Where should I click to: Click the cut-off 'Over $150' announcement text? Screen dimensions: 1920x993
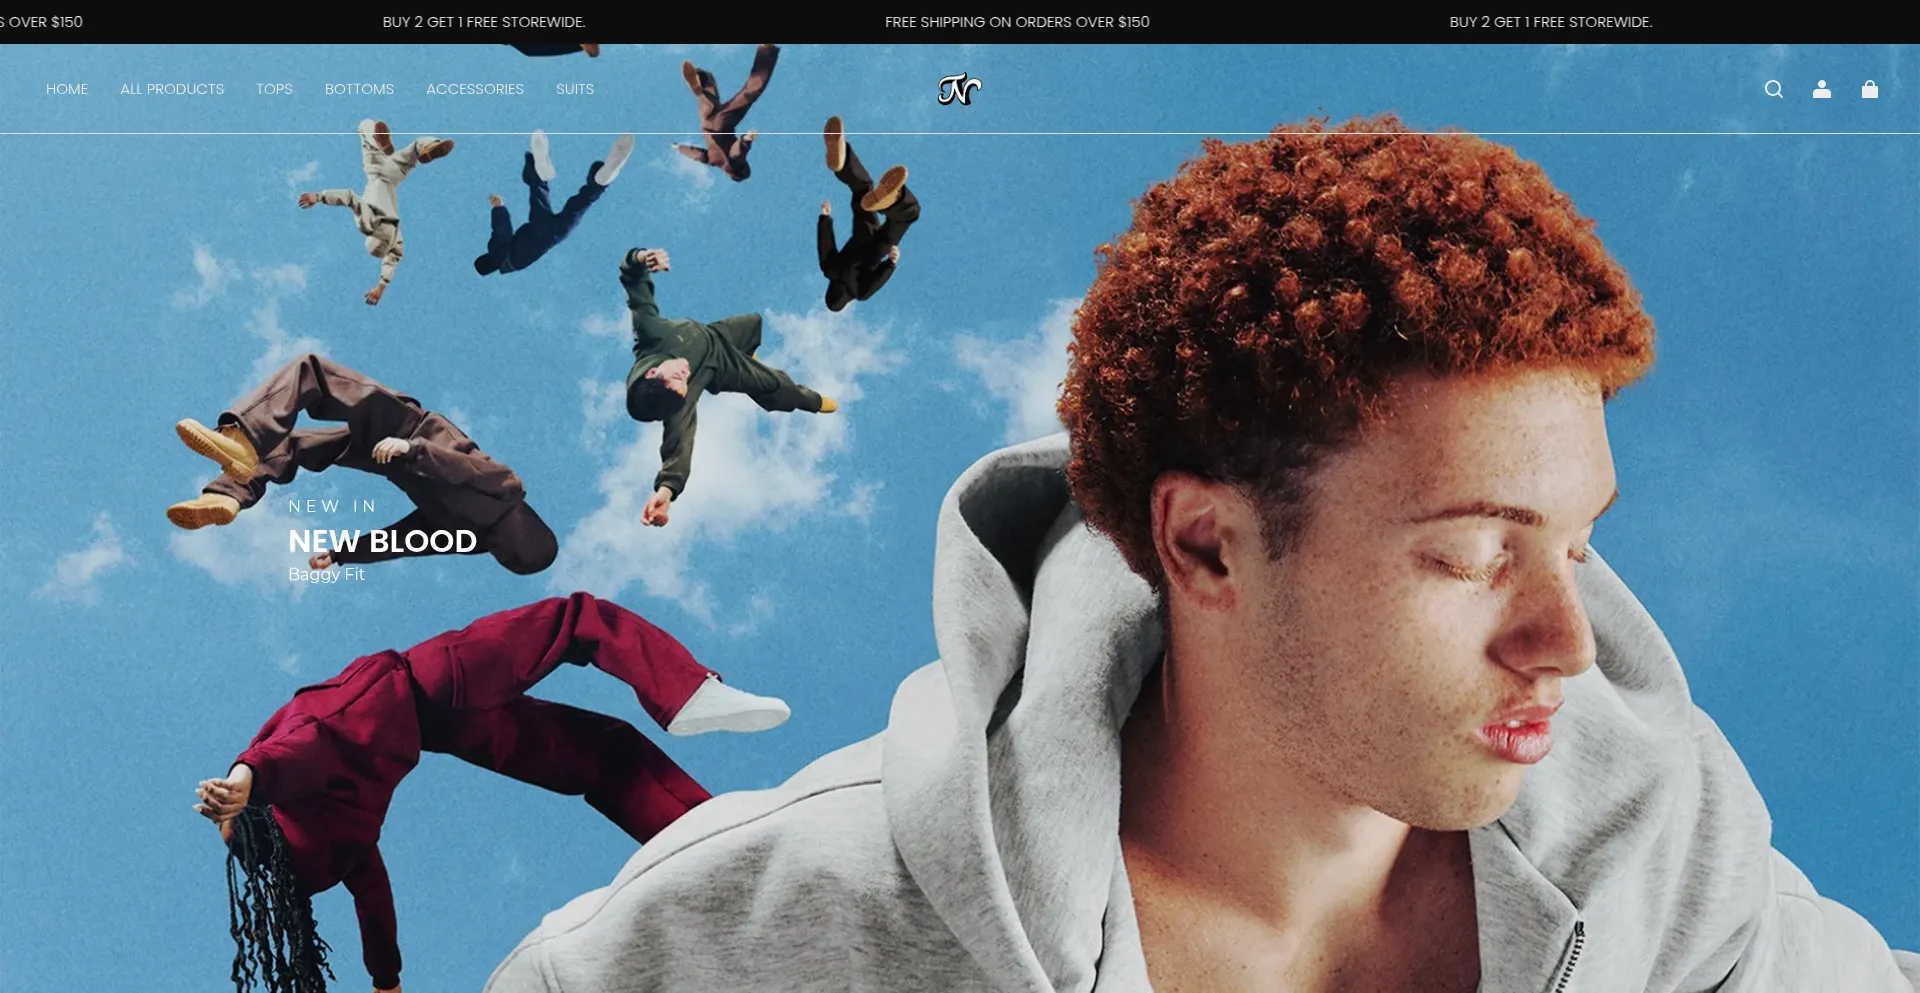coord(42,22)
